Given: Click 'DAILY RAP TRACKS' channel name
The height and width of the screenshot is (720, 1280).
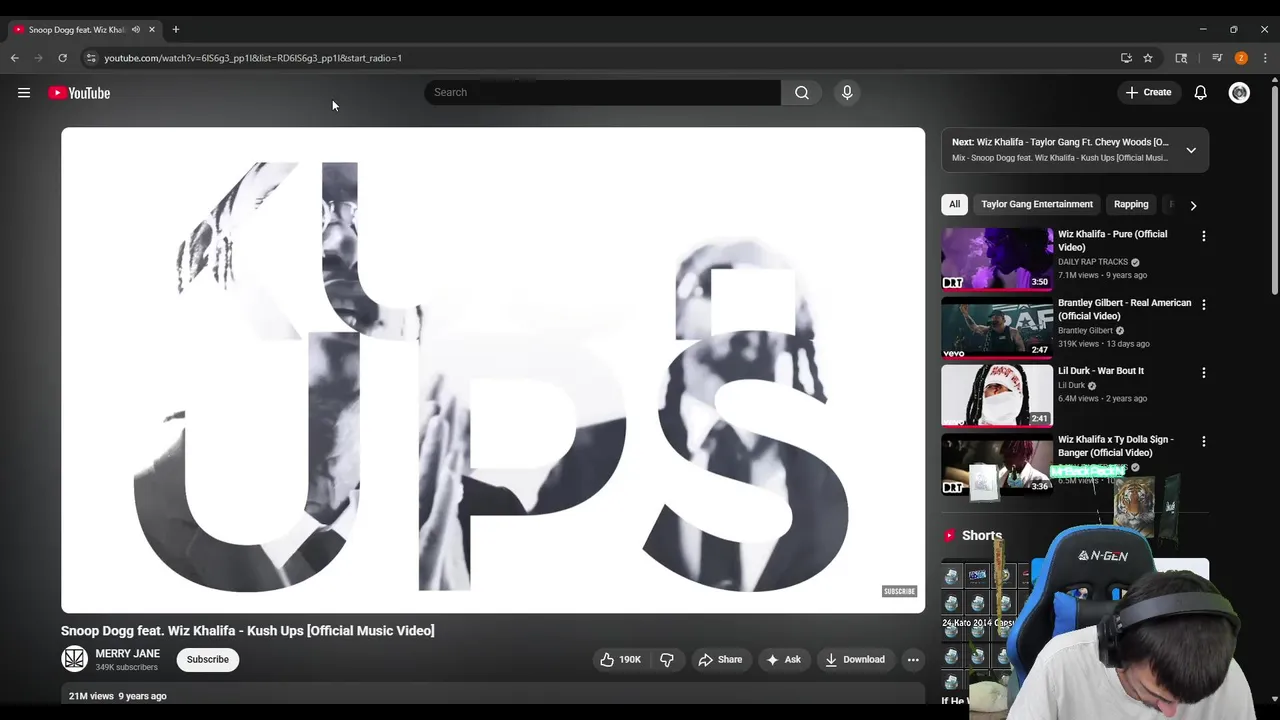Looking at the screenshot, I should (1093, 262).
